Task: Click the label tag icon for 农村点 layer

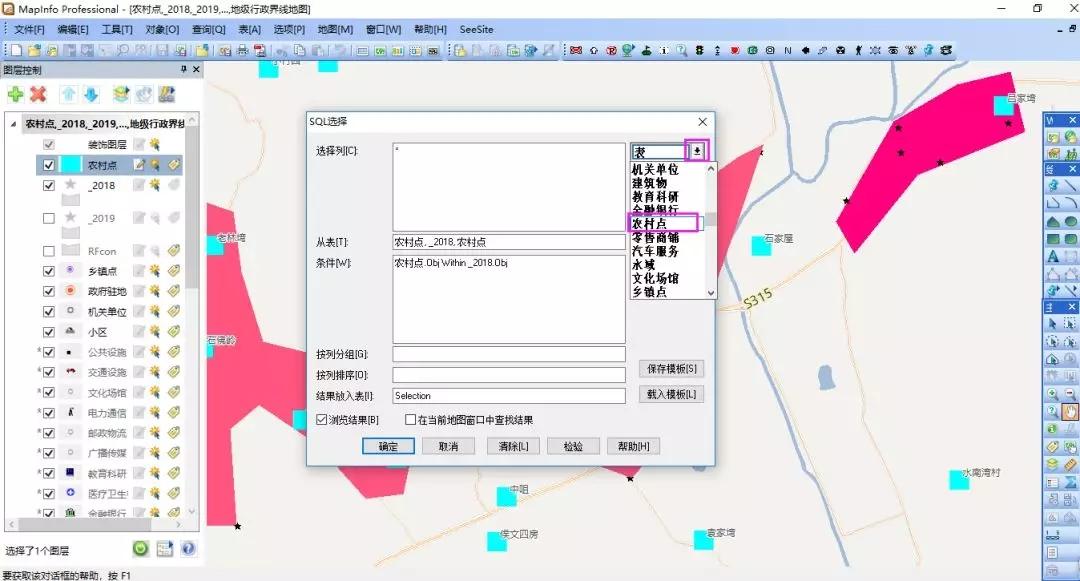Action: coord(174,165)
